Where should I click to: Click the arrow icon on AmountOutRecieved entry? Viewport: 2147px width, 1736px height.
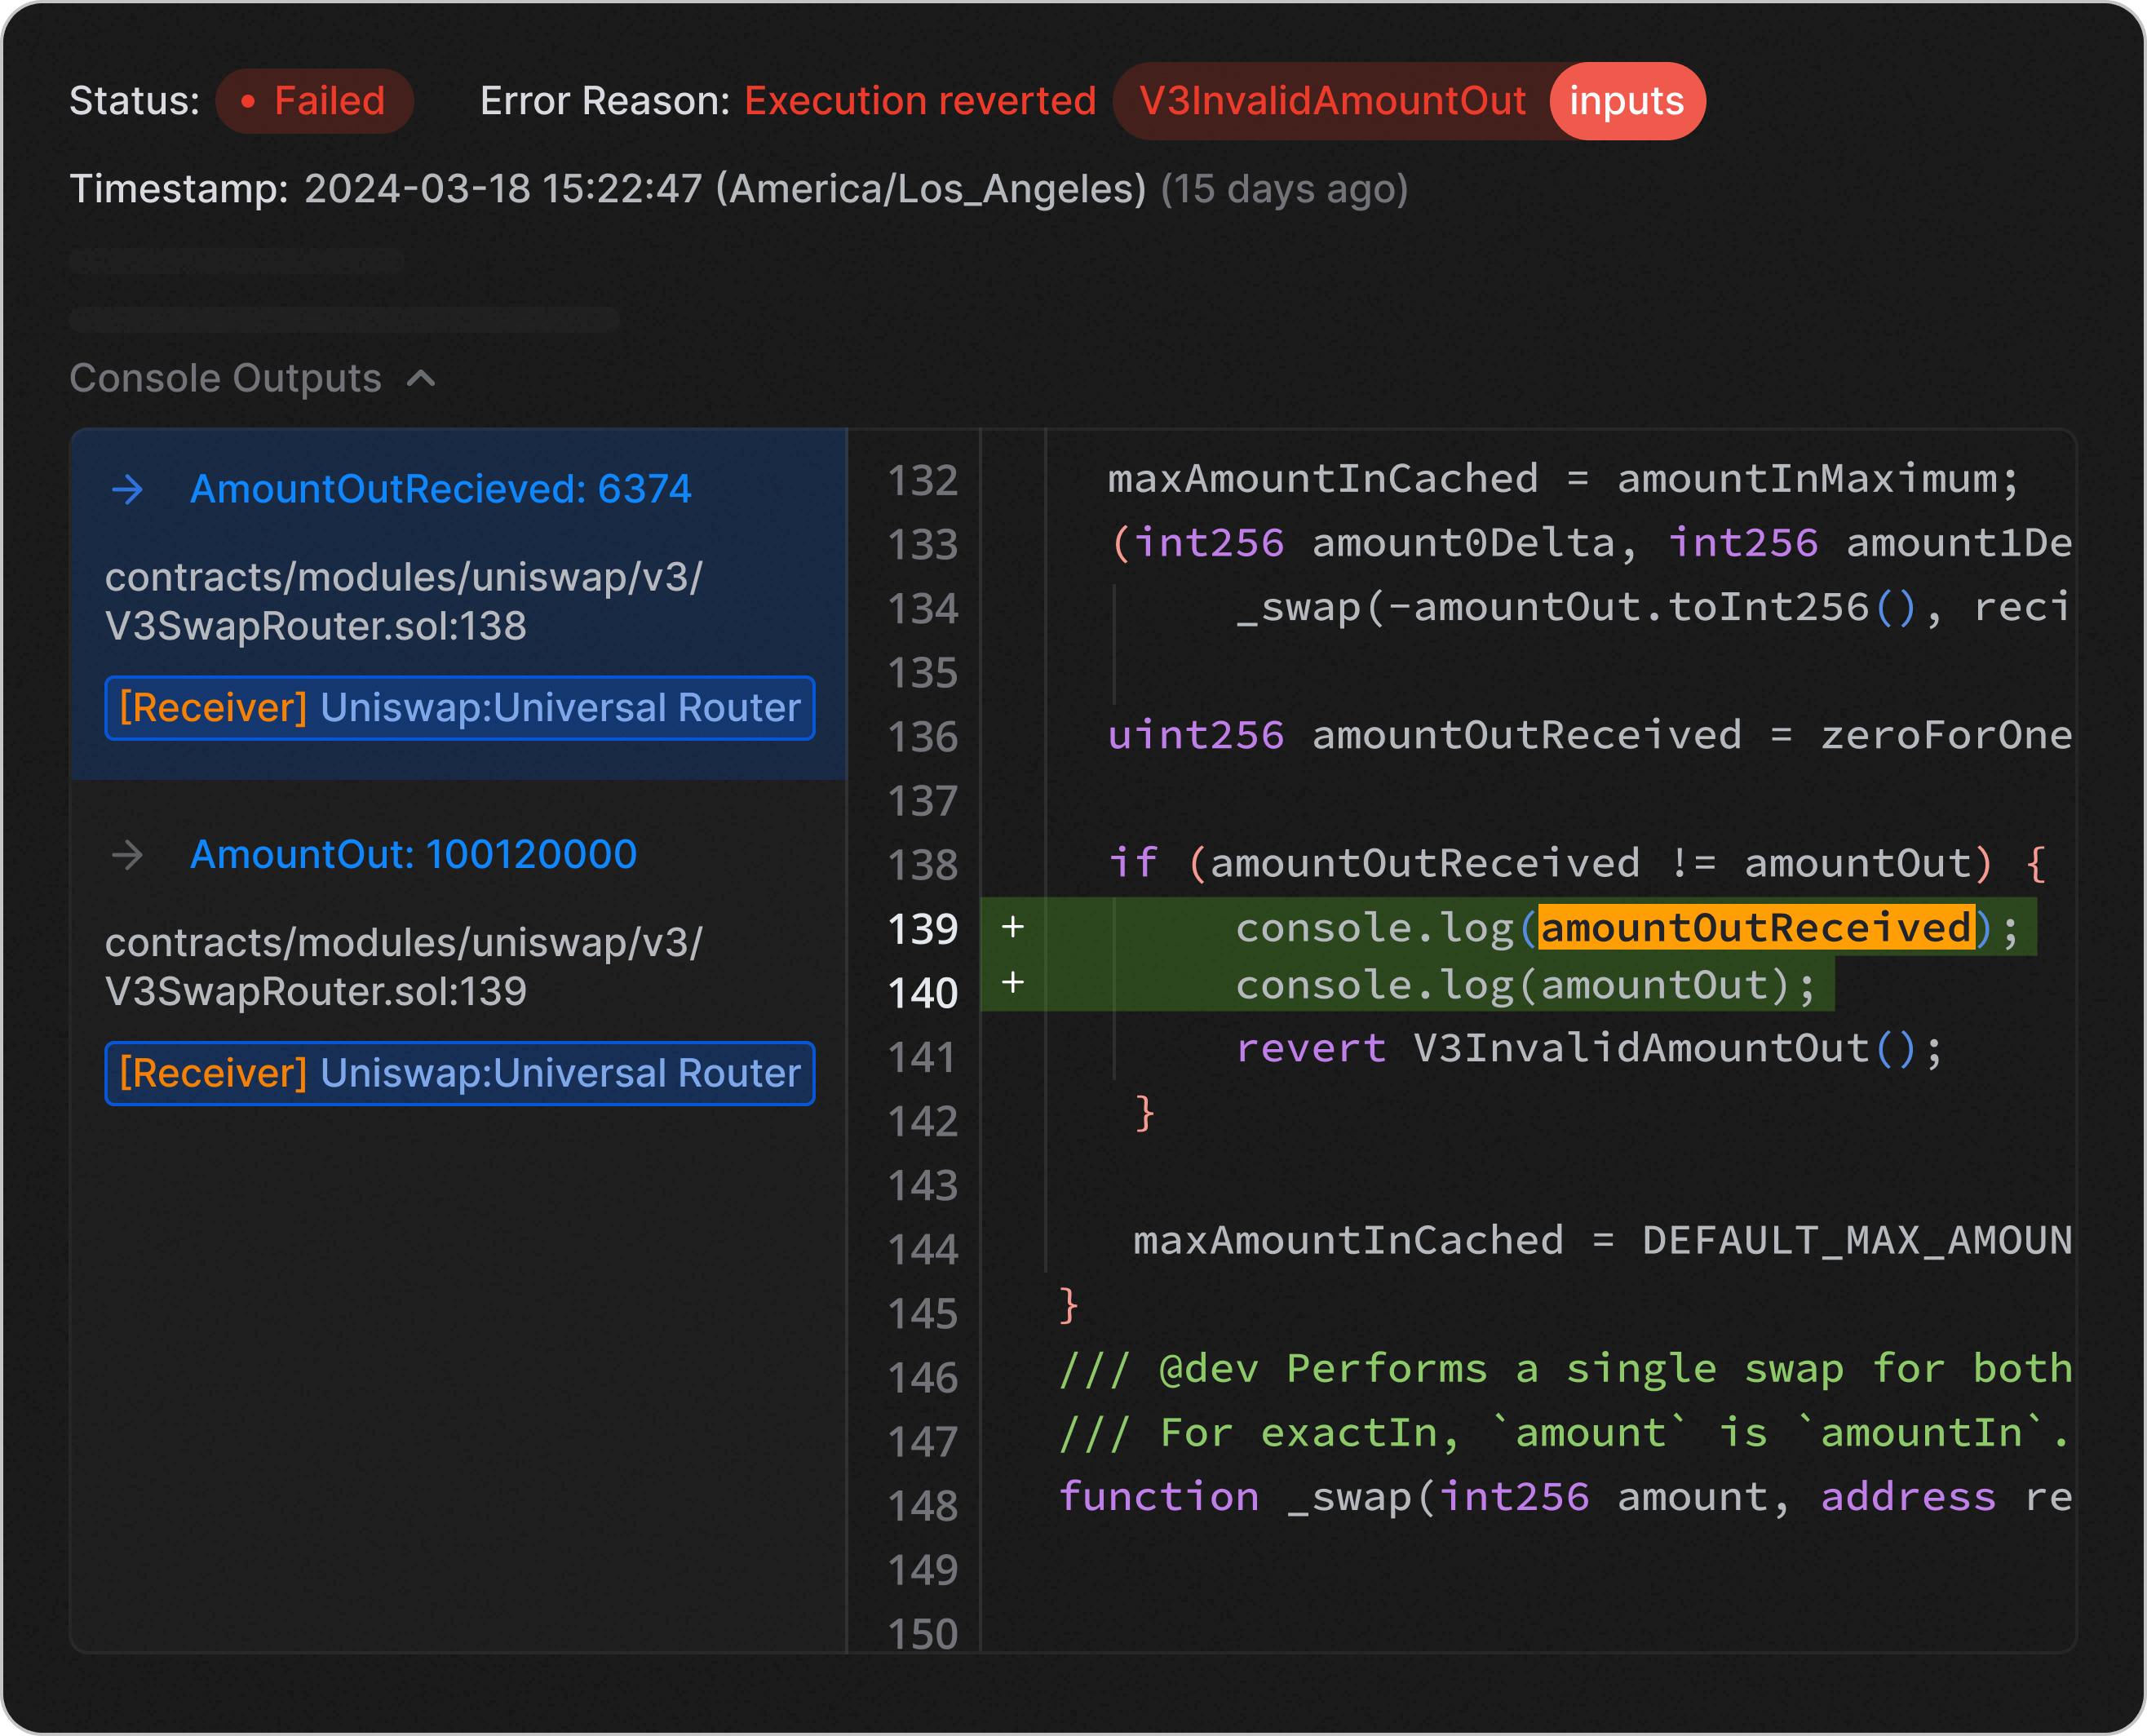pyautogui.click(x=131, y=487)
